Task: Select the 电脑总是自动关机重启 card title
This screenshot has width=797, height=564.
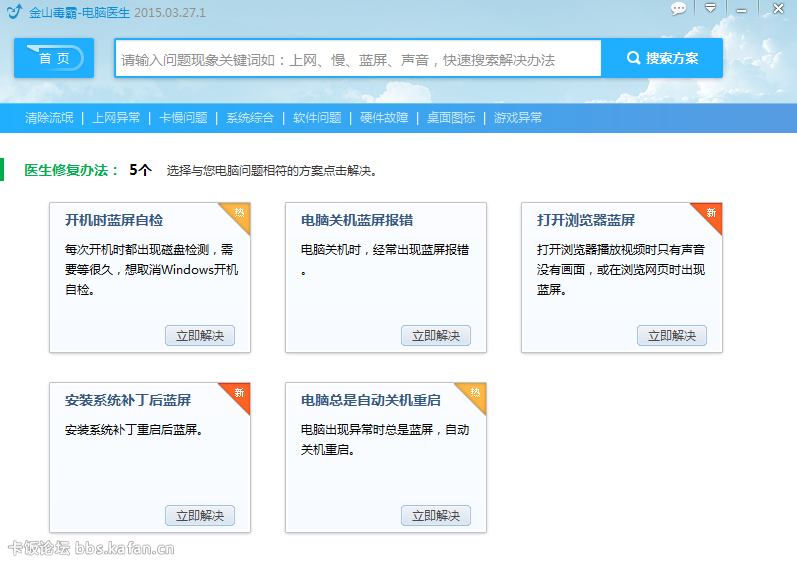Action: point(371,400)
